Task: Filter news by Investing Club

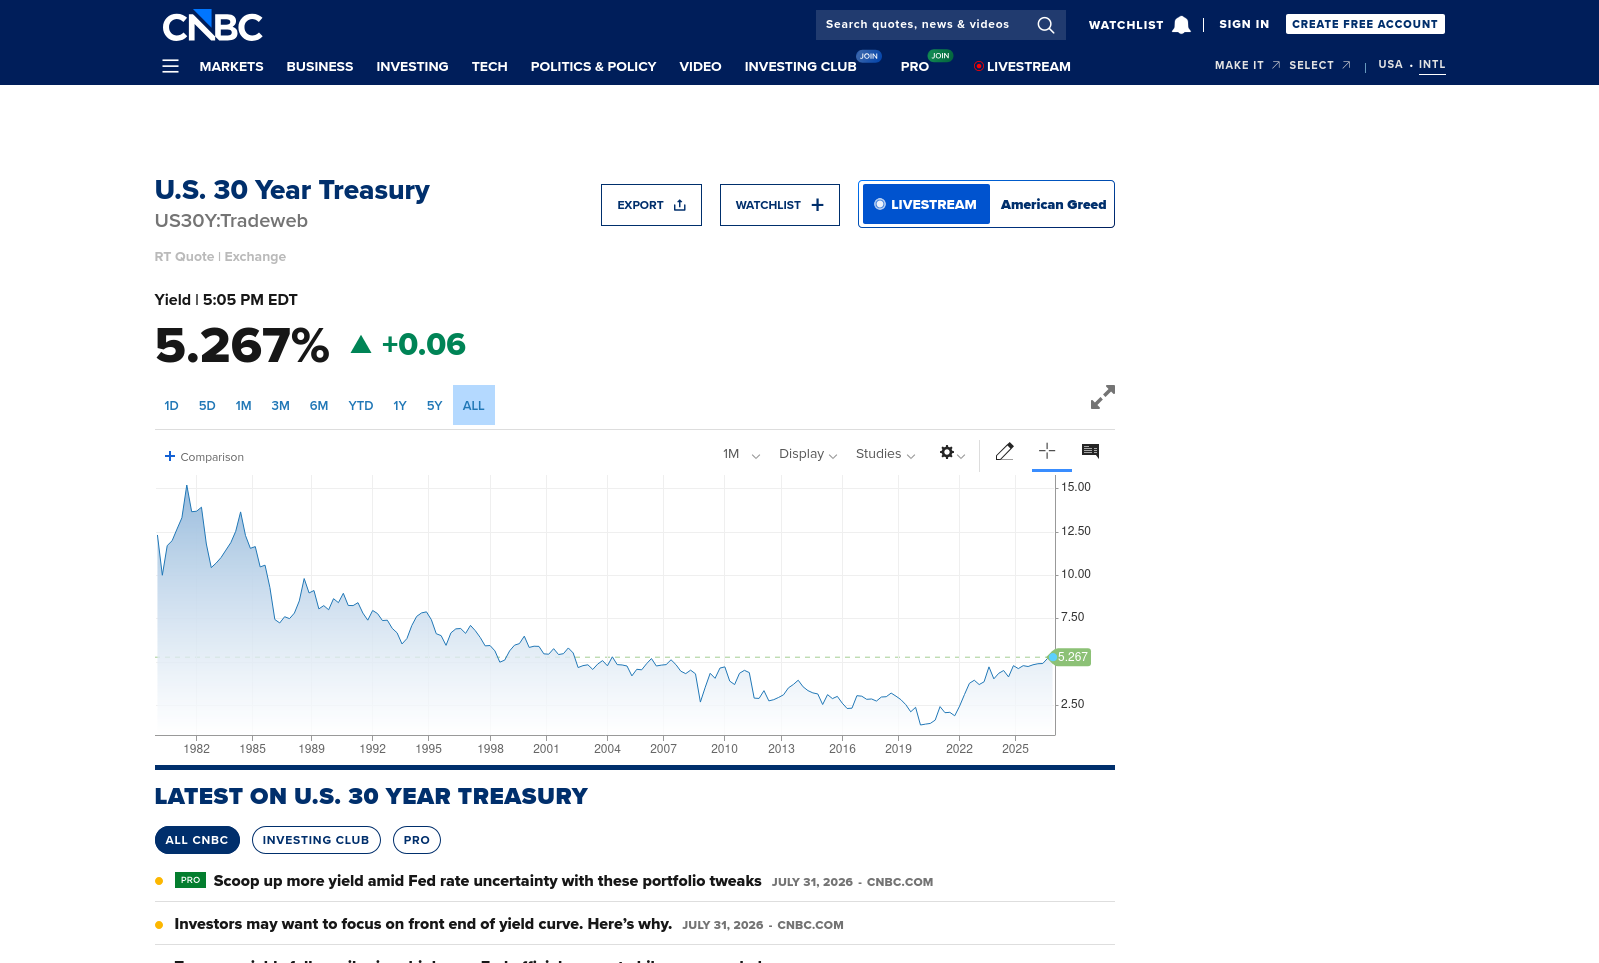Action: (x=316, y=840)
